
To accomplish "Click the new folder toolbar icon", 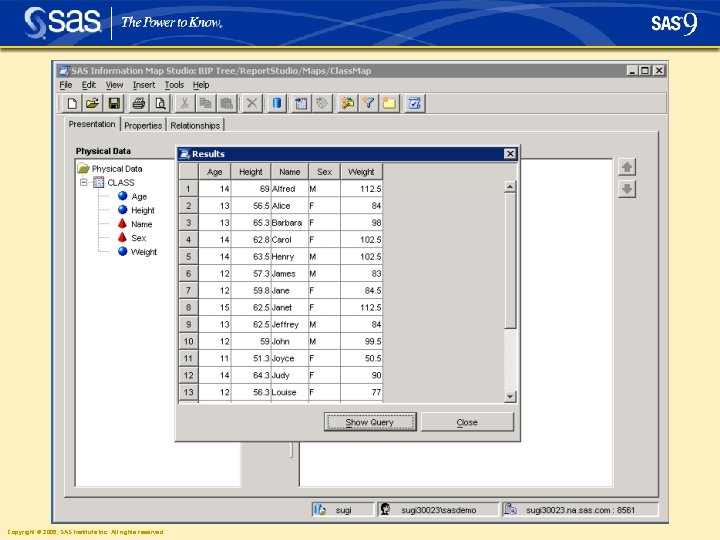I will tap(389, 103).
